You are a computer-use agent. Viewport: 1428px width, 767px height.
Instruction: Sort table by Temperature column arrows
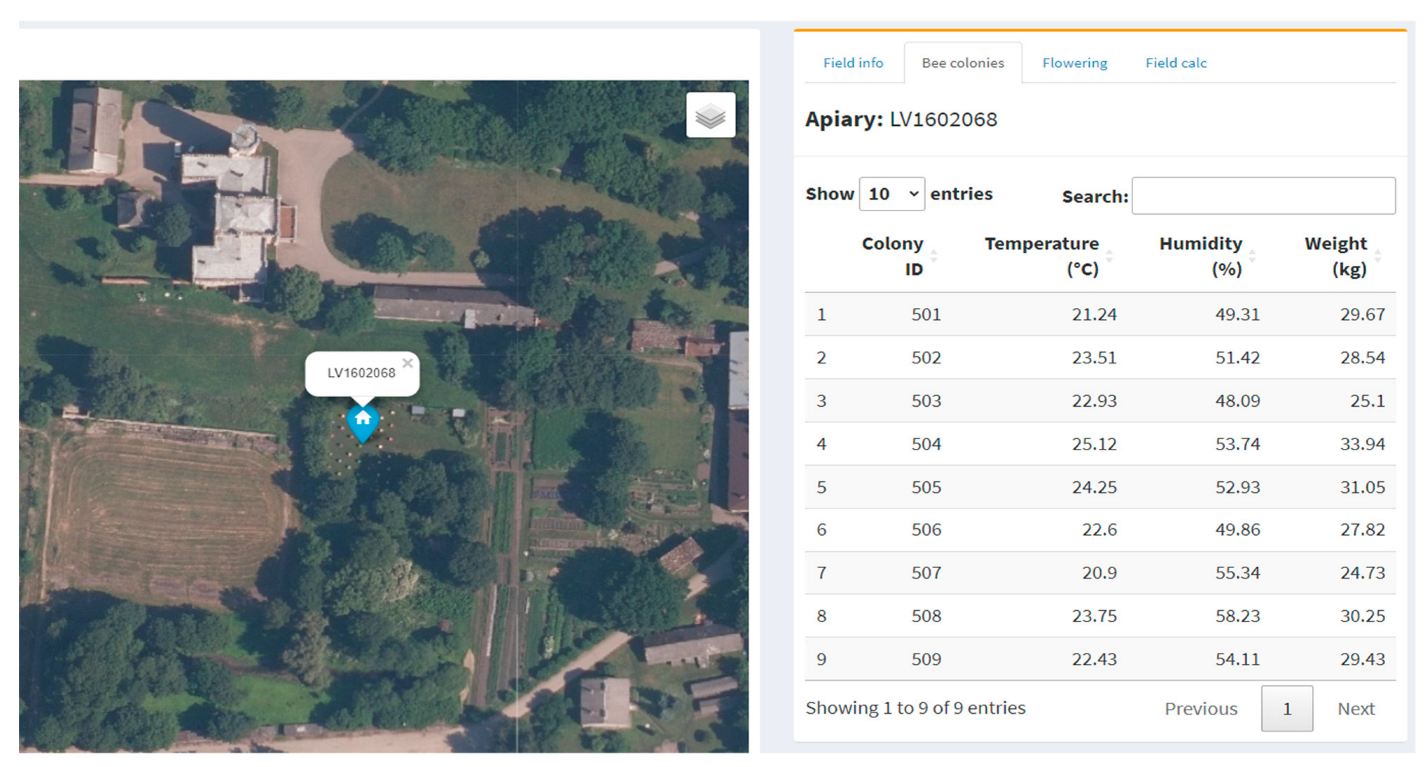coord(1108,257)
